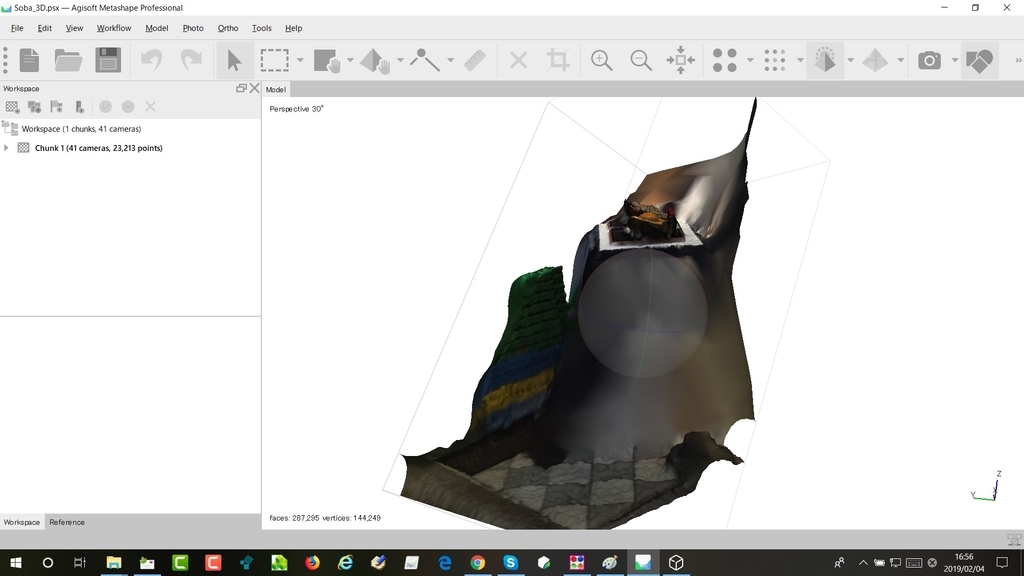Toggle the Navigation arrow tool
1024x576 pixels.
pyautogui.click(x=234, y=60)
